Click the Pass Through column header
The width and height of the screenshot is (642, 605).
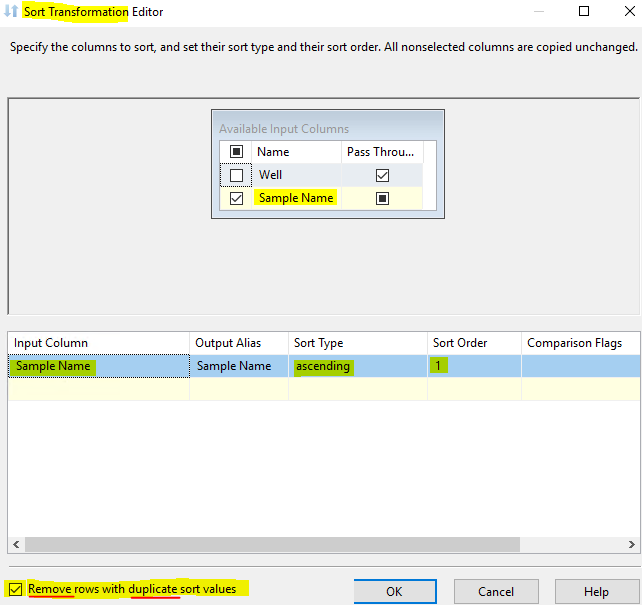click(382, 152)
